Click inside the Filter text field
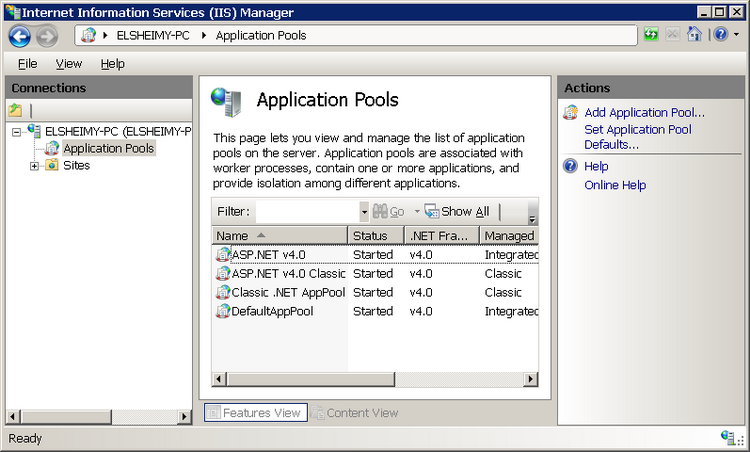 (307, 212)
